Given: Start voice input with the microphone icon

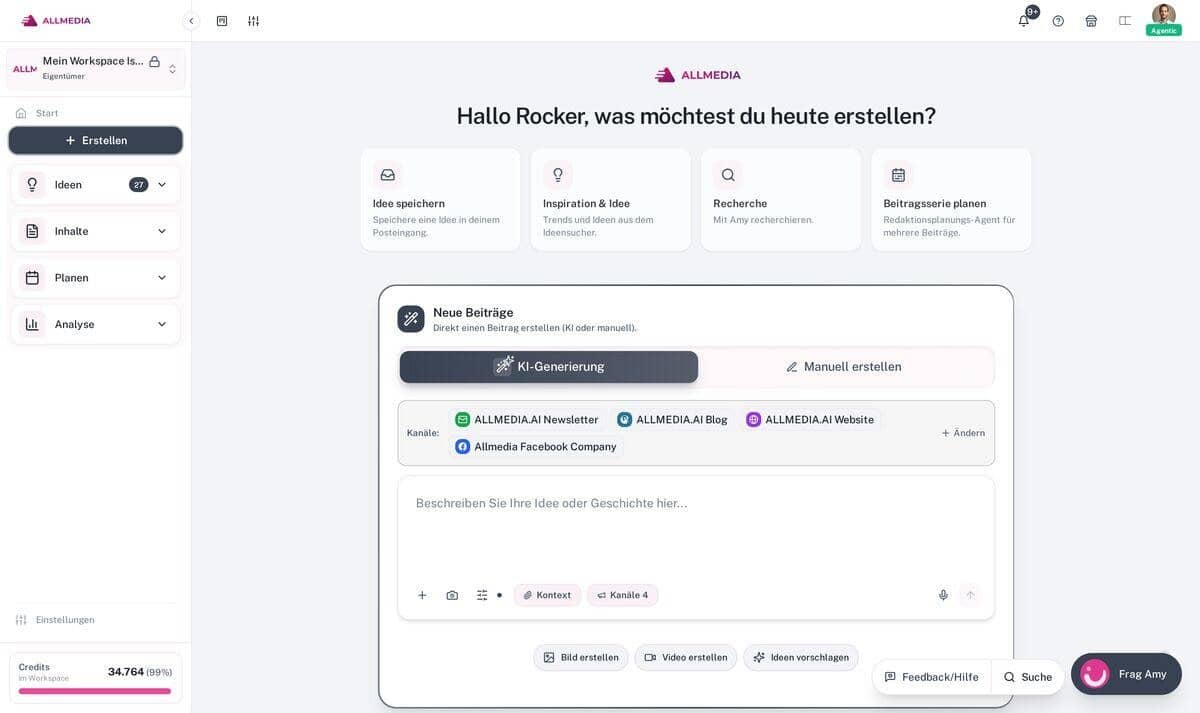Looking at the screenshot, I should [943, 595].
